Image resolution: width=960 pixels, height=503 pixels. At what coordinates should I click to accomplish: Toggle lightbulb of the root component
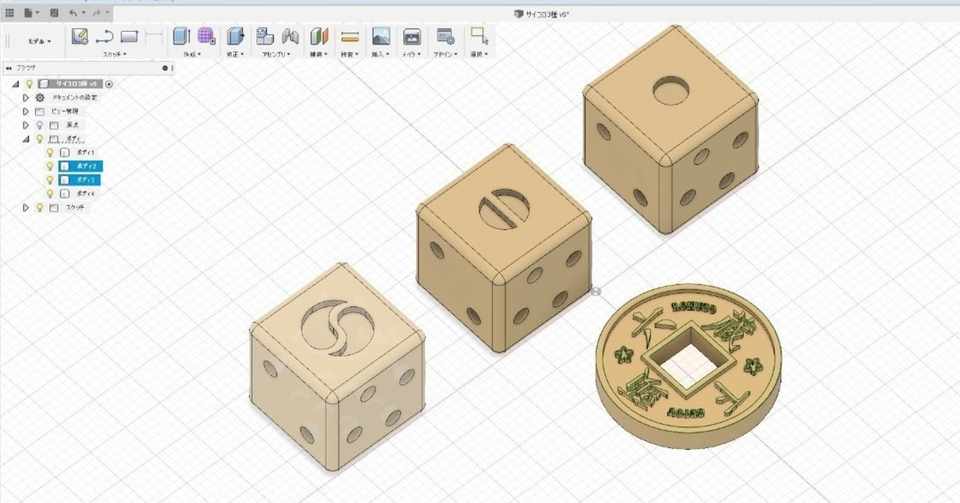pyautogui.click(x=29, y=84)
